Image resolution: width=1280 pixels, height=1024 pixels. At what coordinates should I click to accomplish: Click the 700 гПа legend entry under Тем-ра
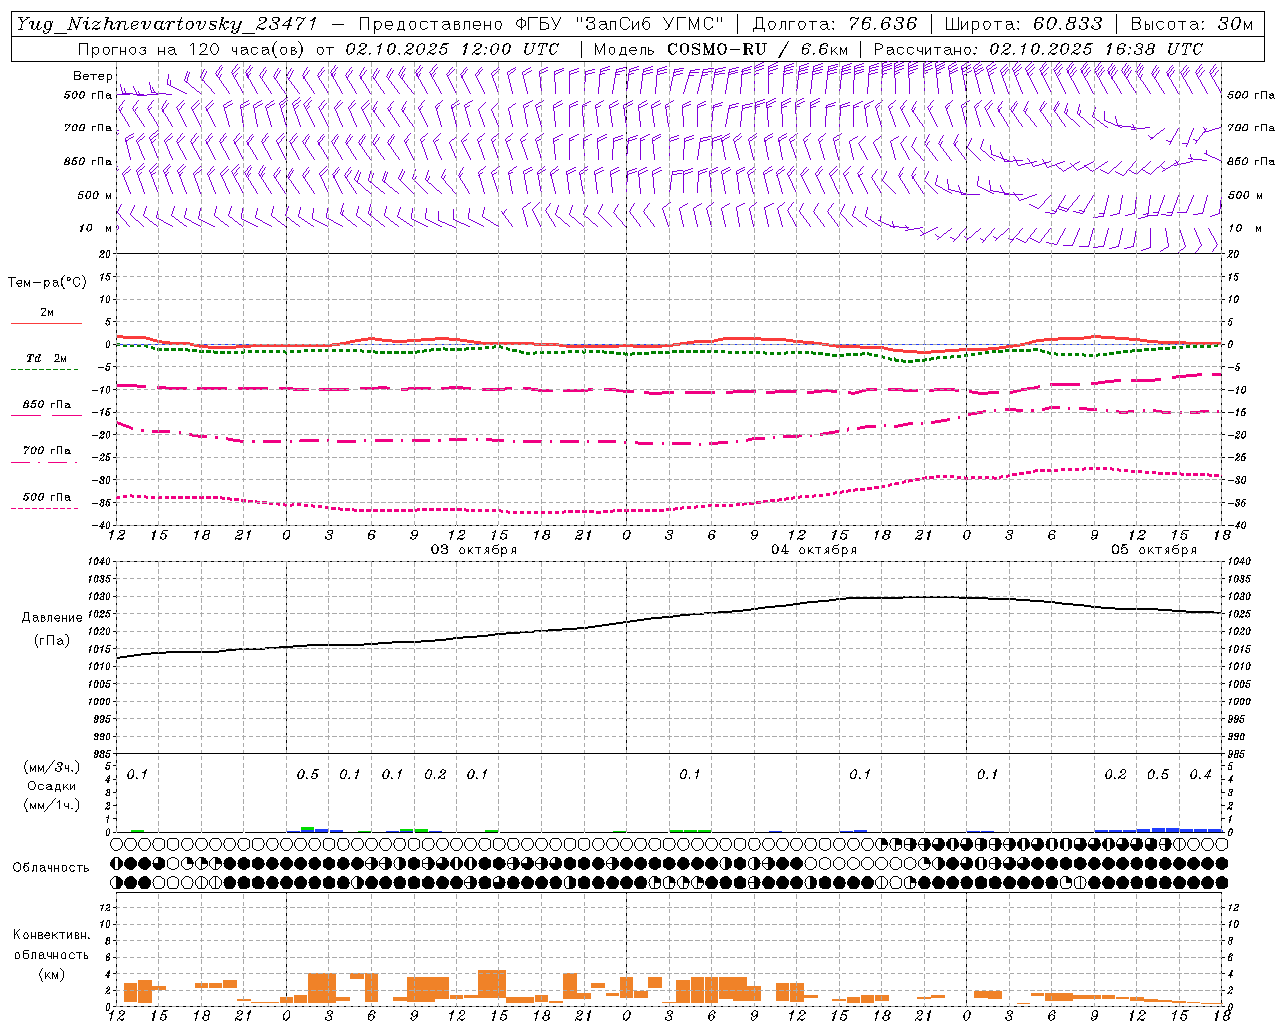(47, 451)
